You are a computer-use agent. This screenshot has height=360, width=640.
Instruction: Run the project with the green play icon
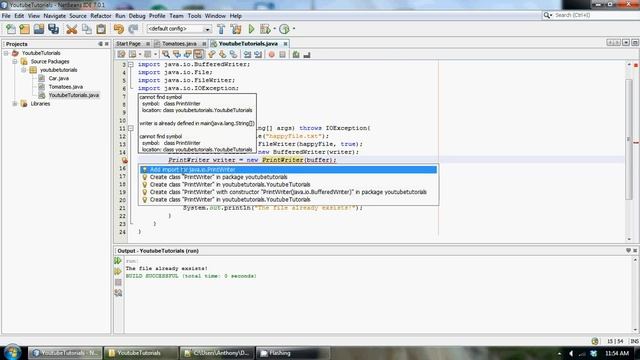[x=251, y=29]
